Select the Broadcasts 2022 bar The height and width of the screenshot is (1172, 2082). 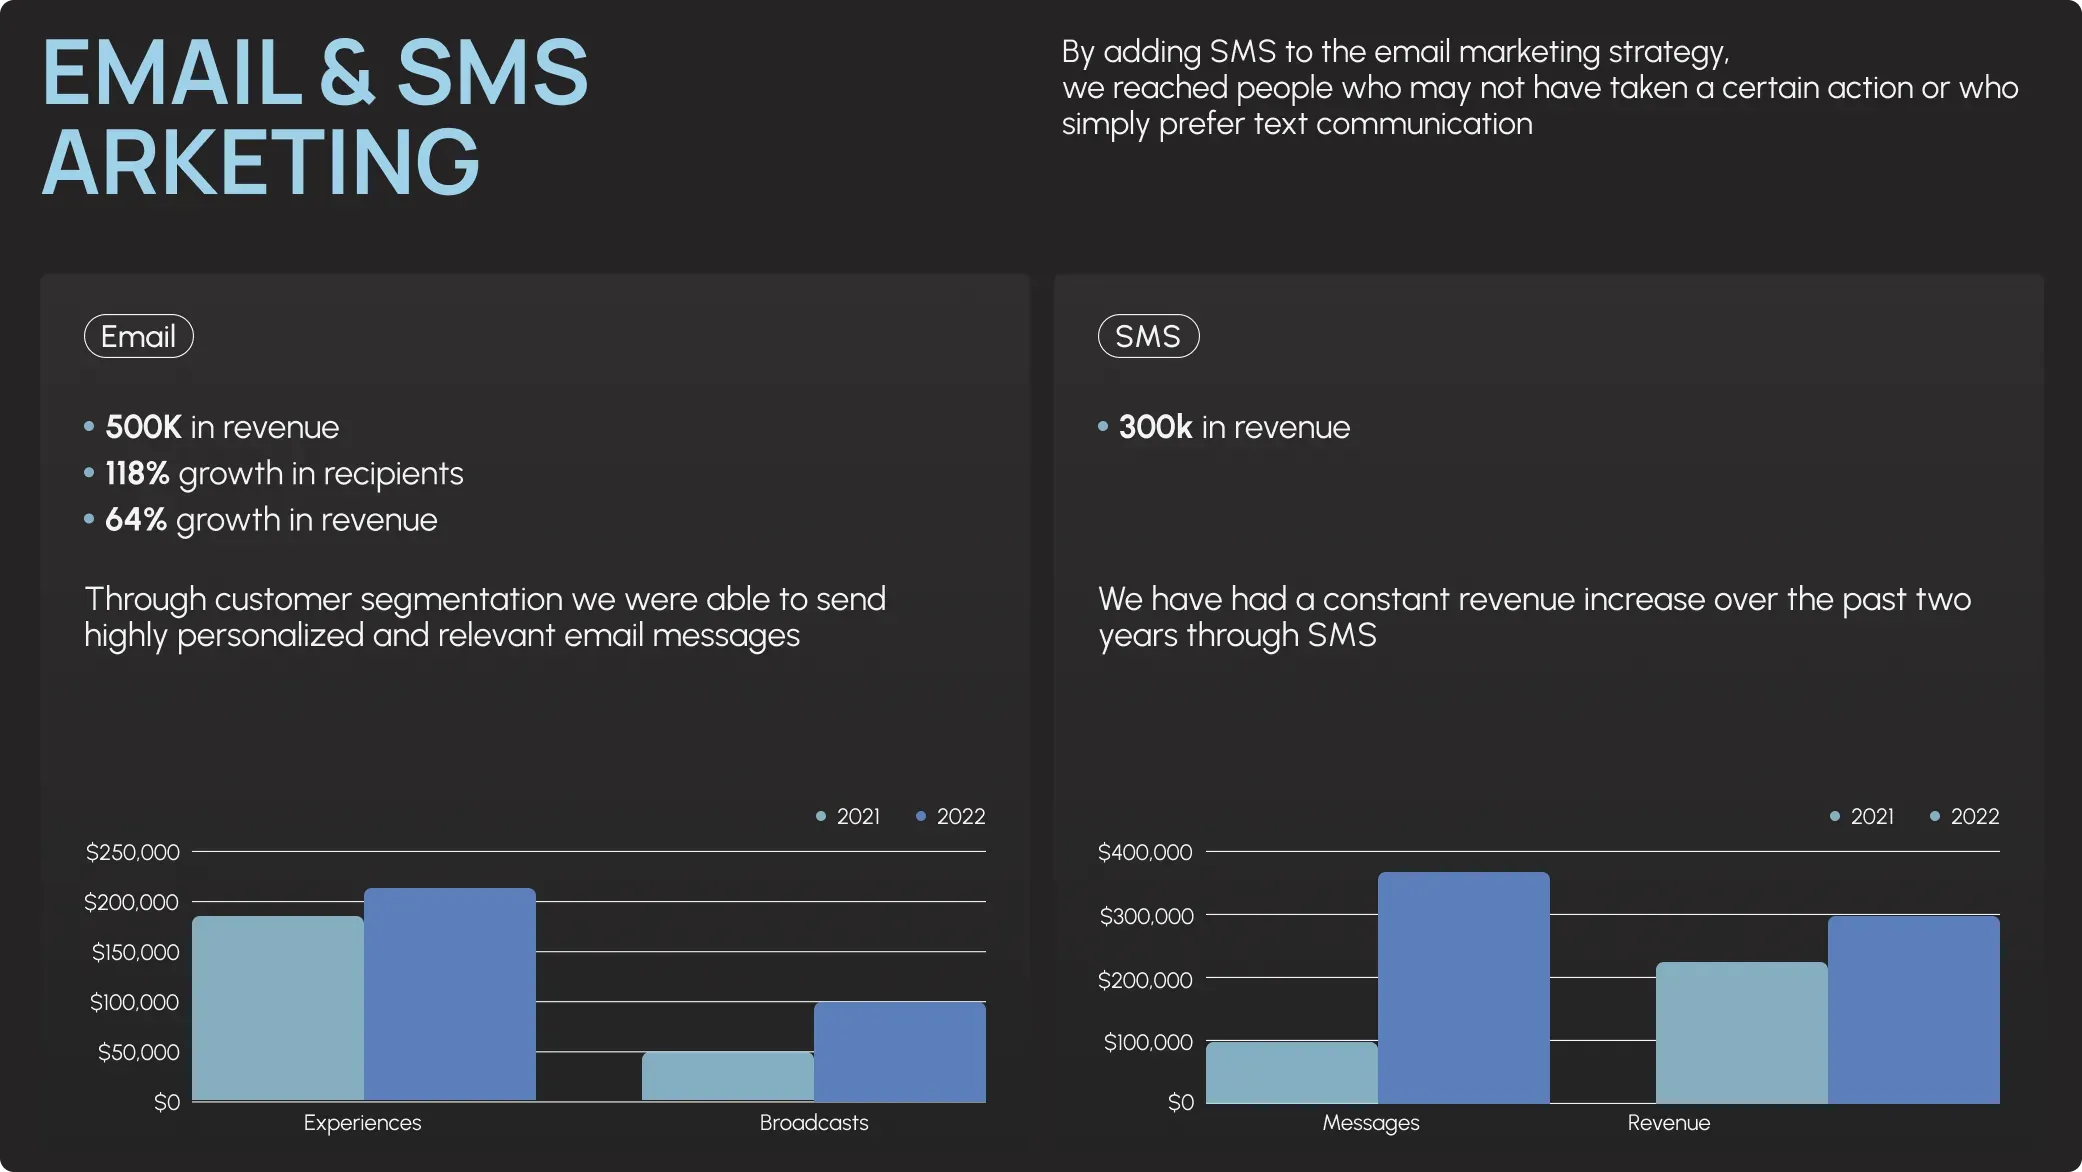click(900, 1051)
